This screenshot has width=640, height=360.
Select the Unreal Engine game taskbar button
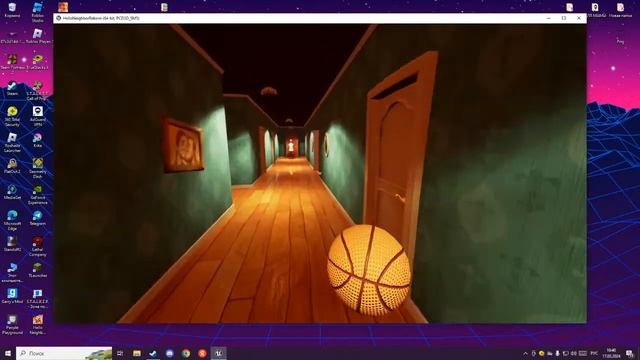coord(218,353)
